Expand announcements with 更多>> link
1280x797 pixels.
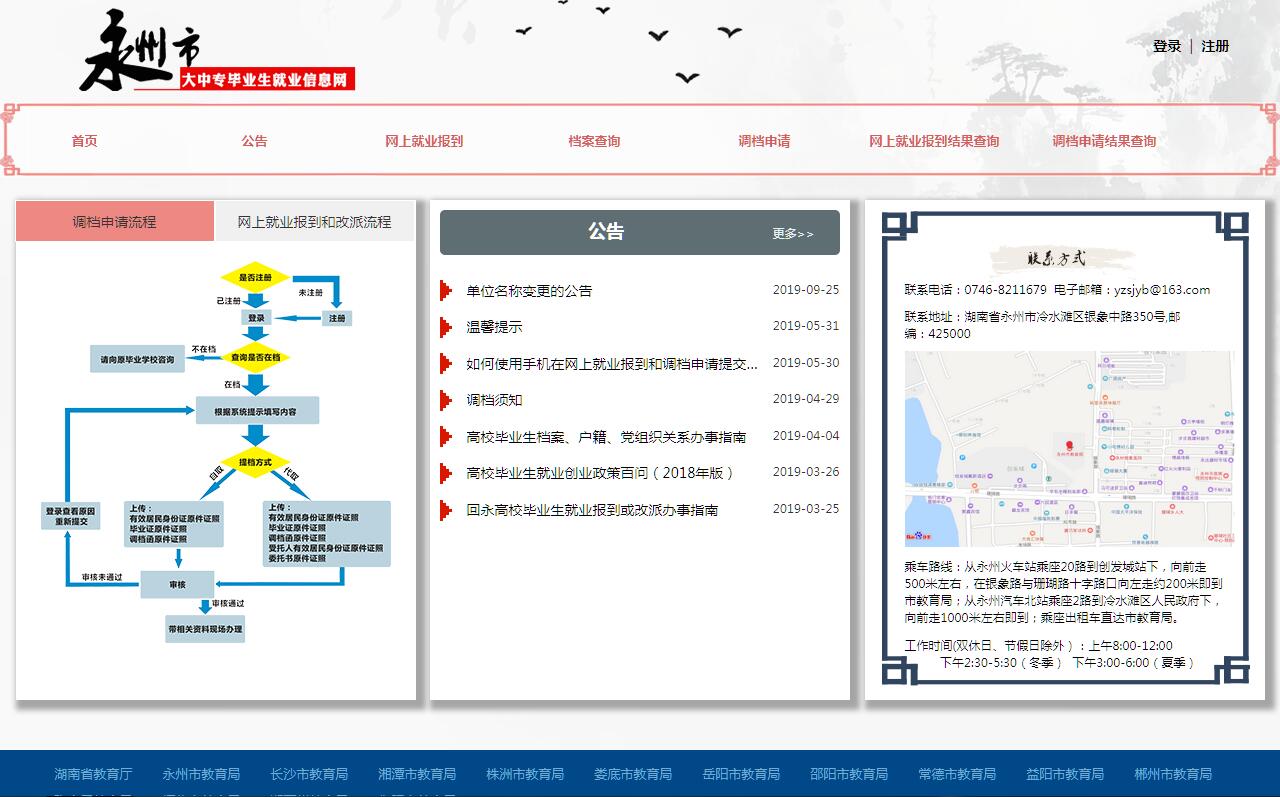(x=793, y=234)
